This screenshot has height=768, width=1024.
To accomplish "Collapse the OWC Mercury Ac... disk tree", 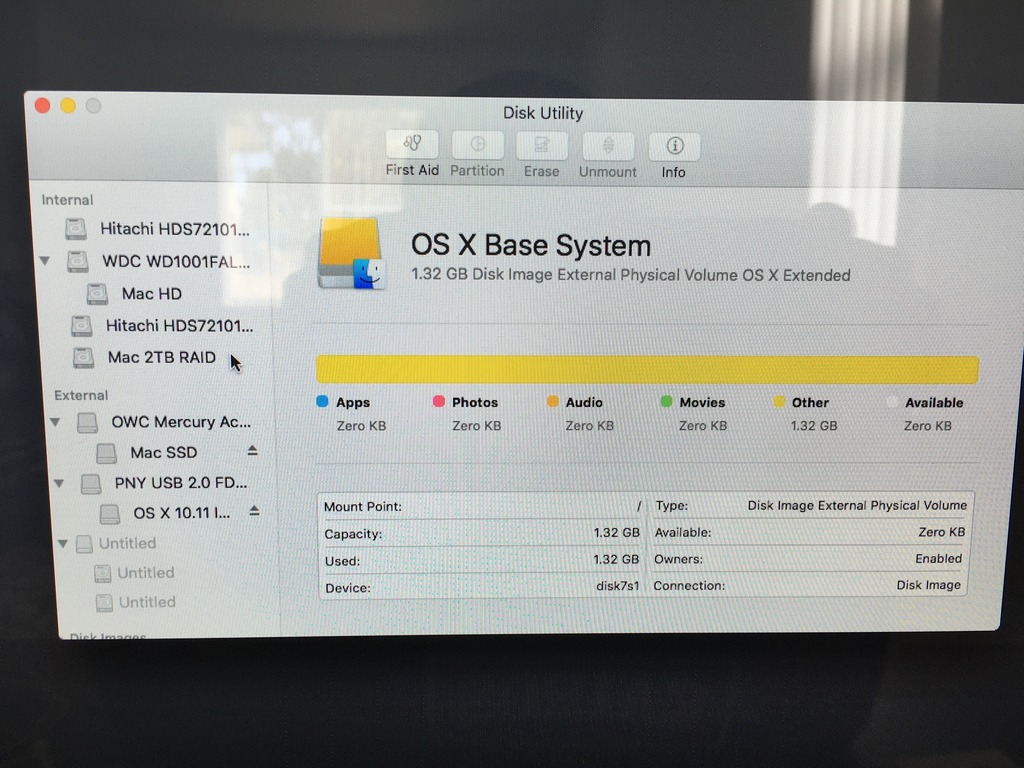I will tap(56, 423).
